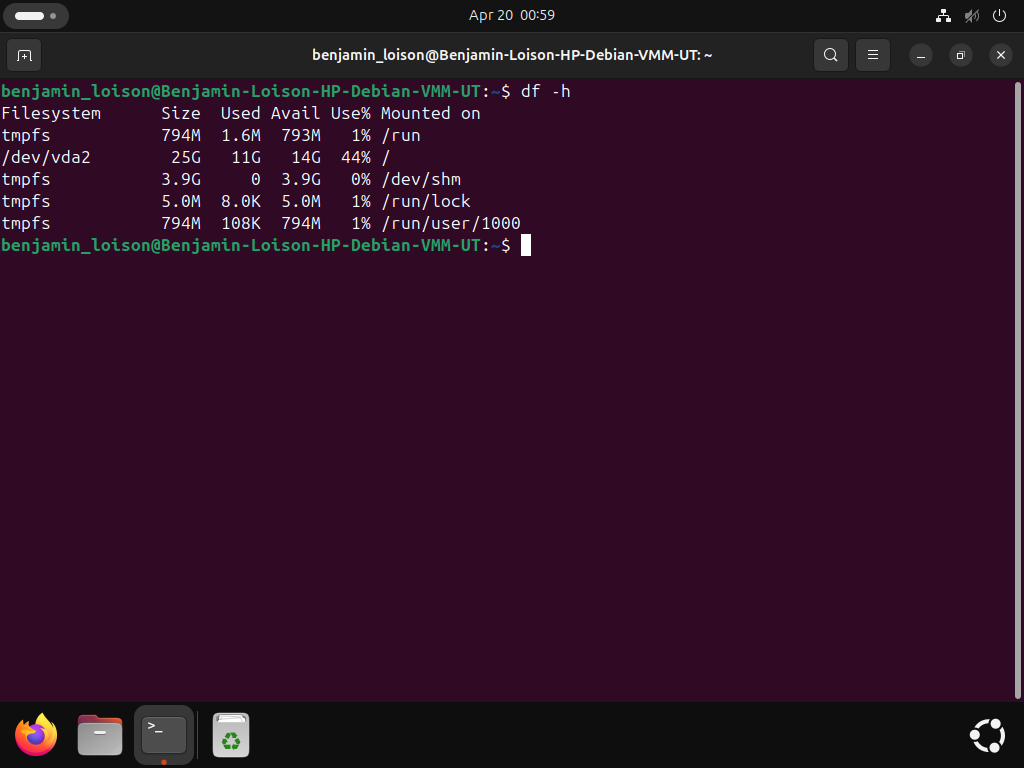1024x768 pixels.
Task: Open power menu from top bar
Action: [x=999, y=16]
